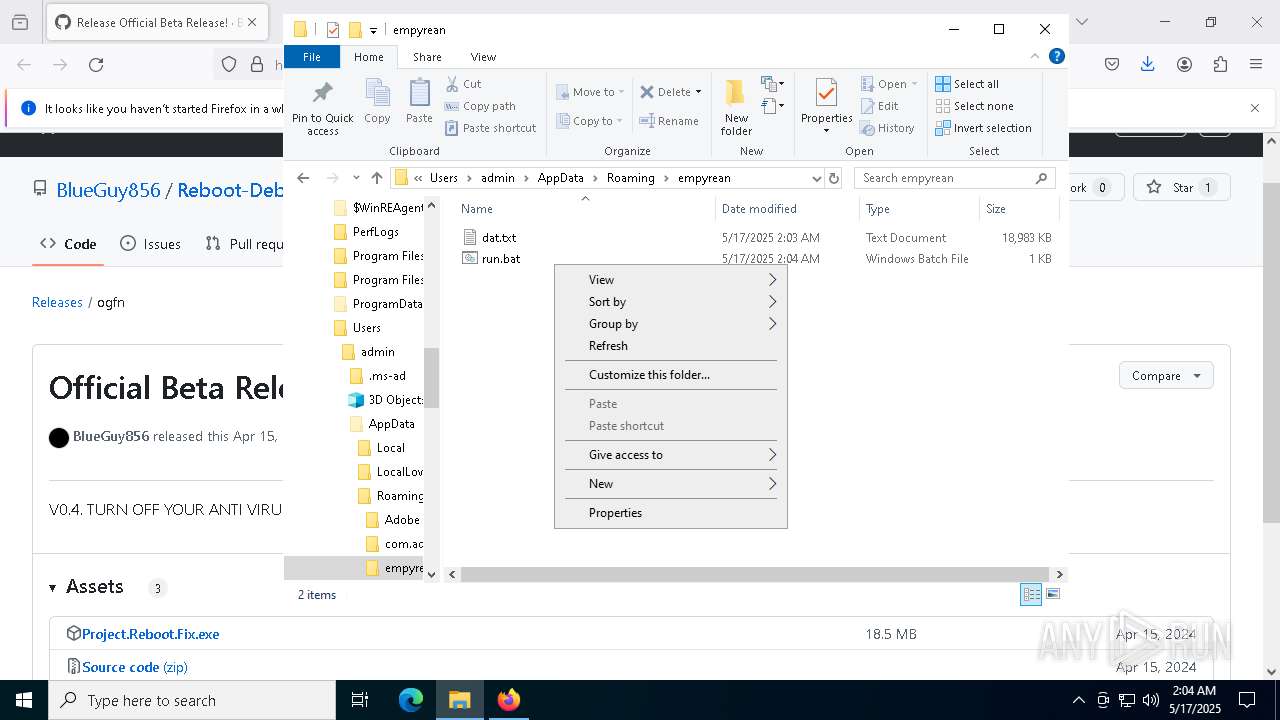The image size is (1280, 720).
Task: Go up one folder level
Action: [x=377, y=178]
